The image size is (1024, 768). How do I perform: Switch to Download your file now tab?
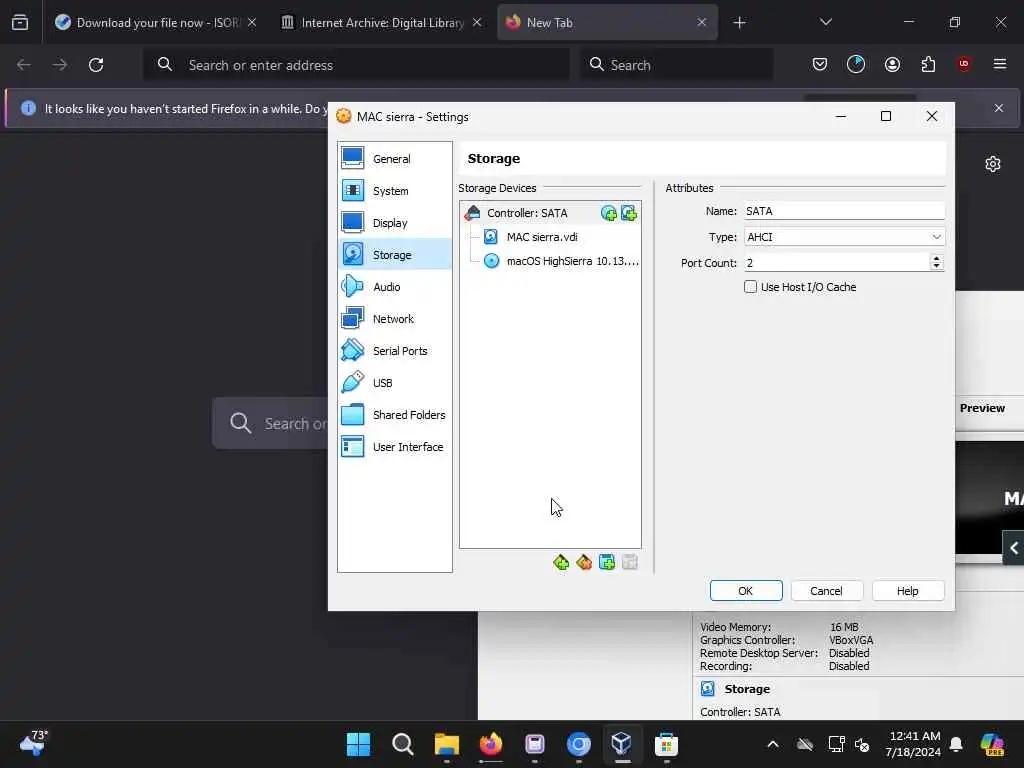click(155, 22)
